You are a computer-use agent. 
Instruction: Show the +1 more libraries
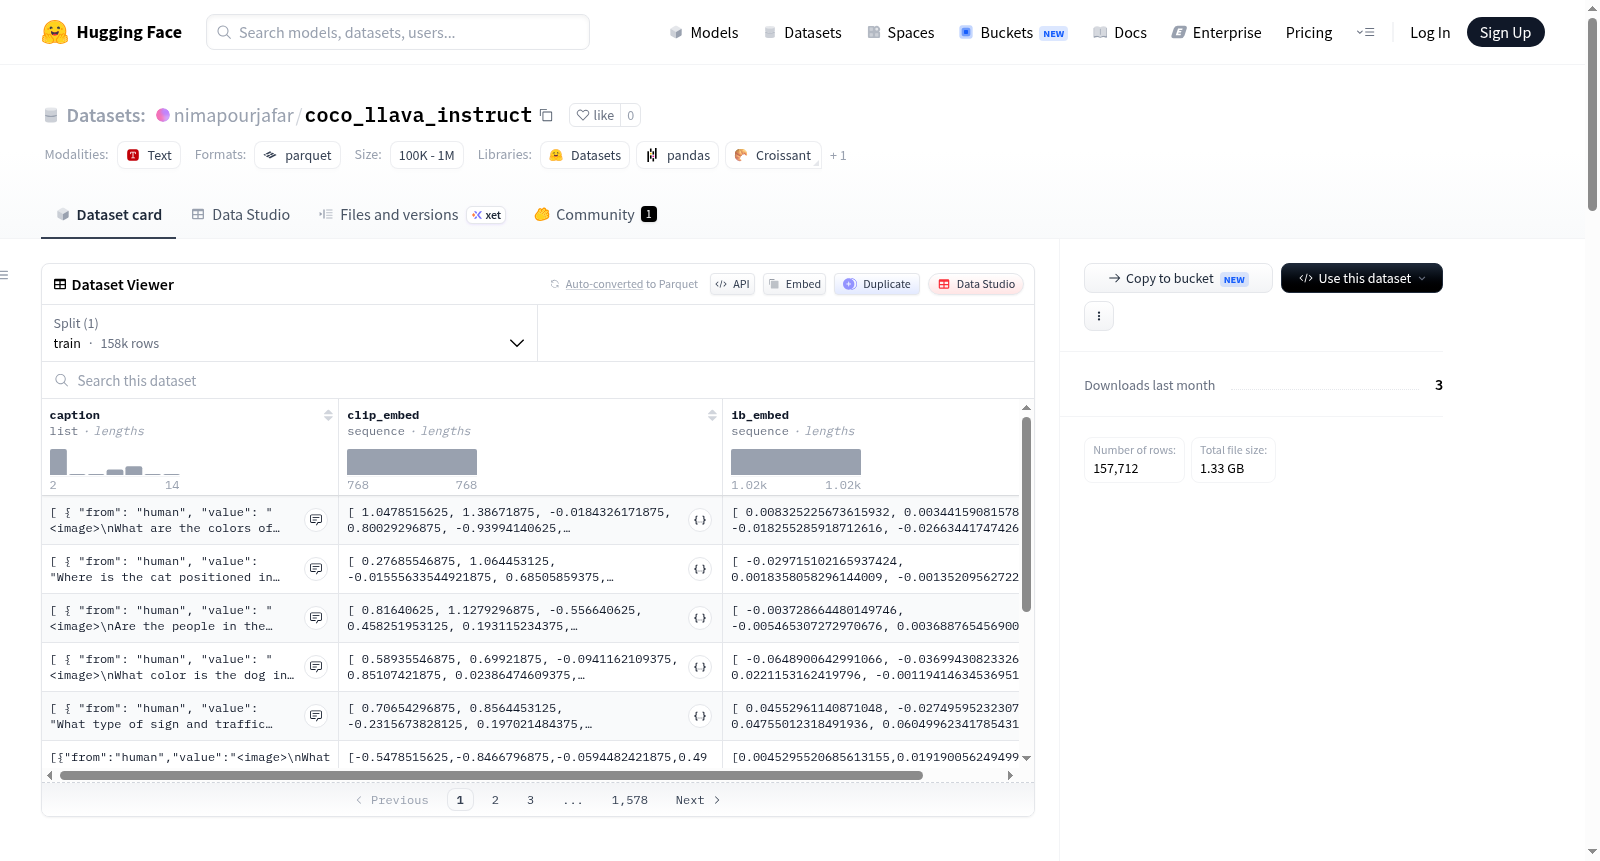click(838, 155)
